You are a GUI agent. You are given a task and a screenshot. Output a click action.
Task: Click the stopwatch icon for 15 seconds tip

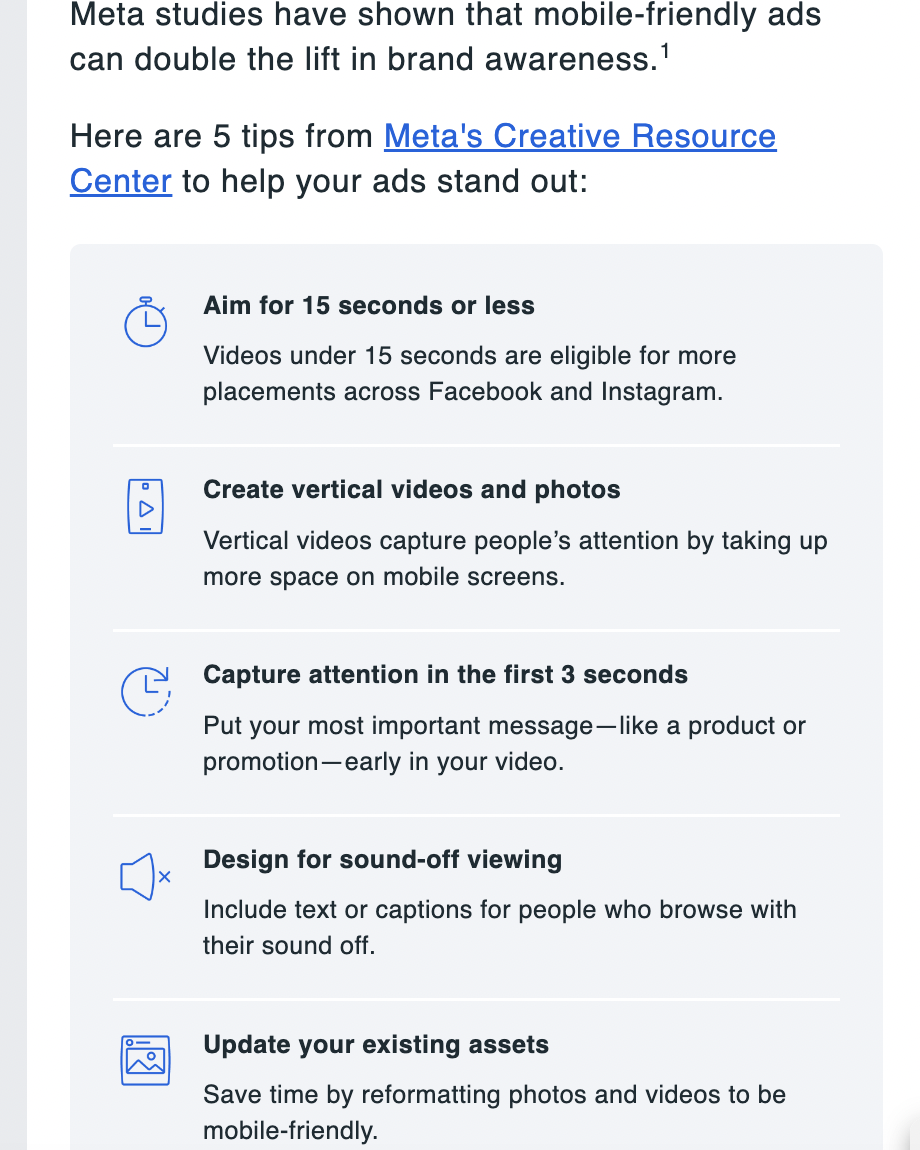145,322
